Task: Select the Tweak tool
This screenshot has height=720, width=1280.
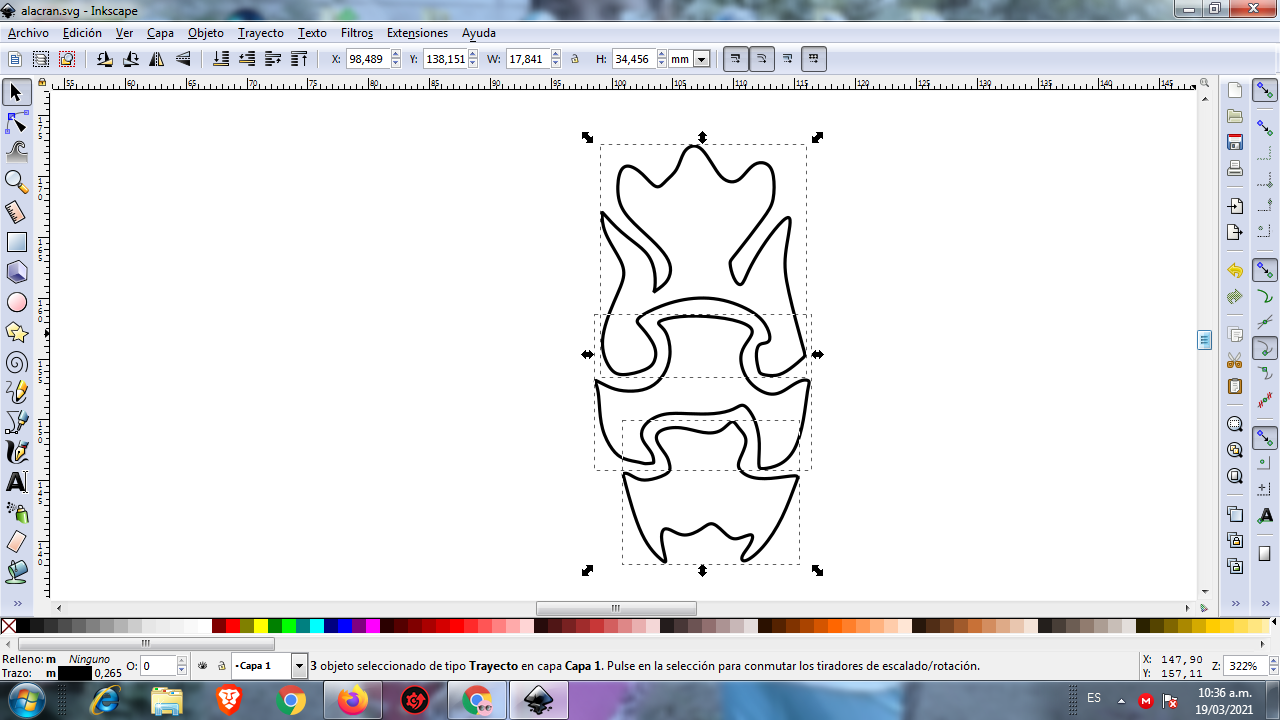Action: click(16, 152)
